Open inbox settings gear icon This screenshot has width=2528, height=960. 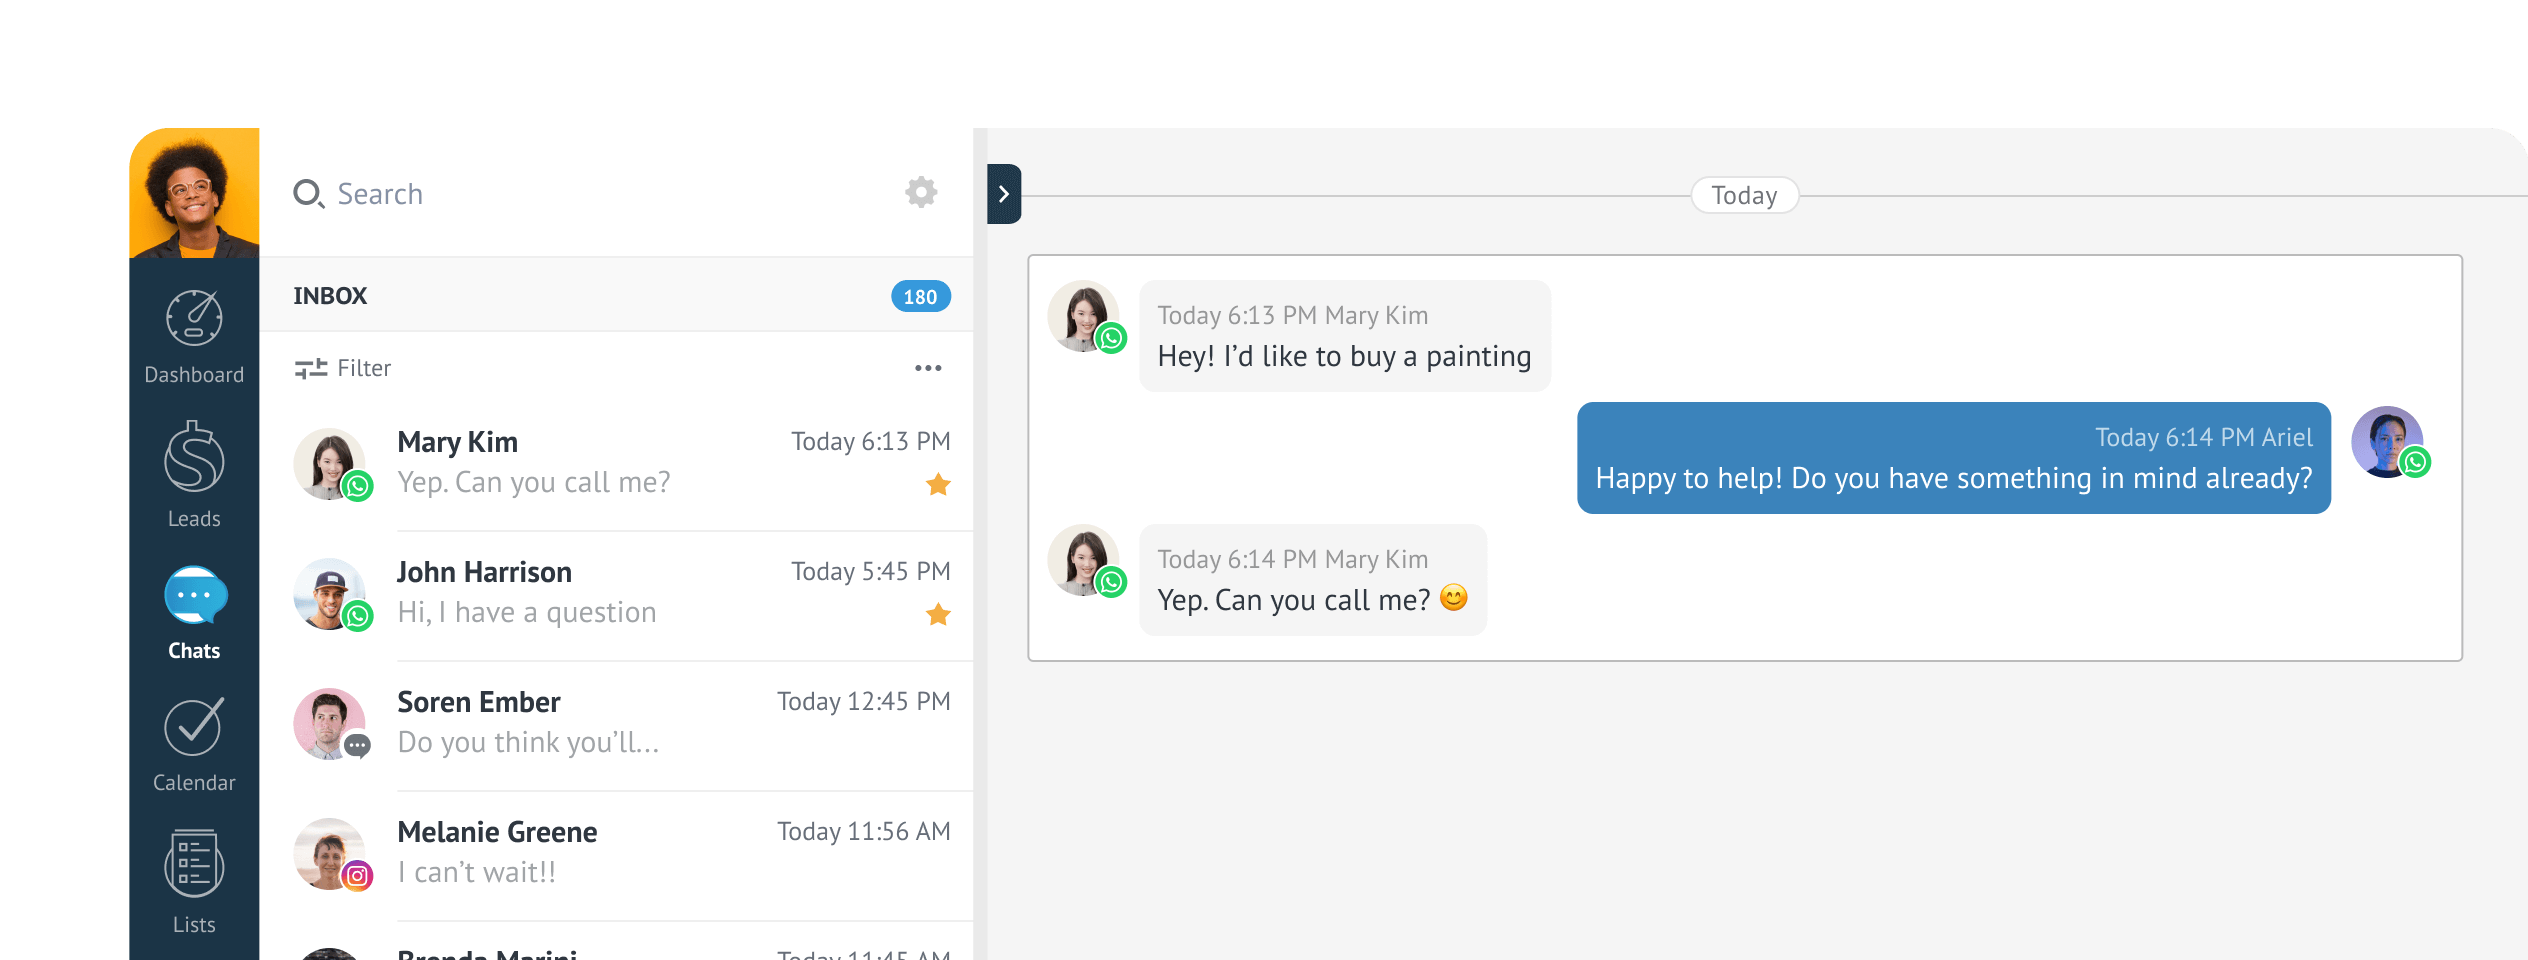coord(920,192)
